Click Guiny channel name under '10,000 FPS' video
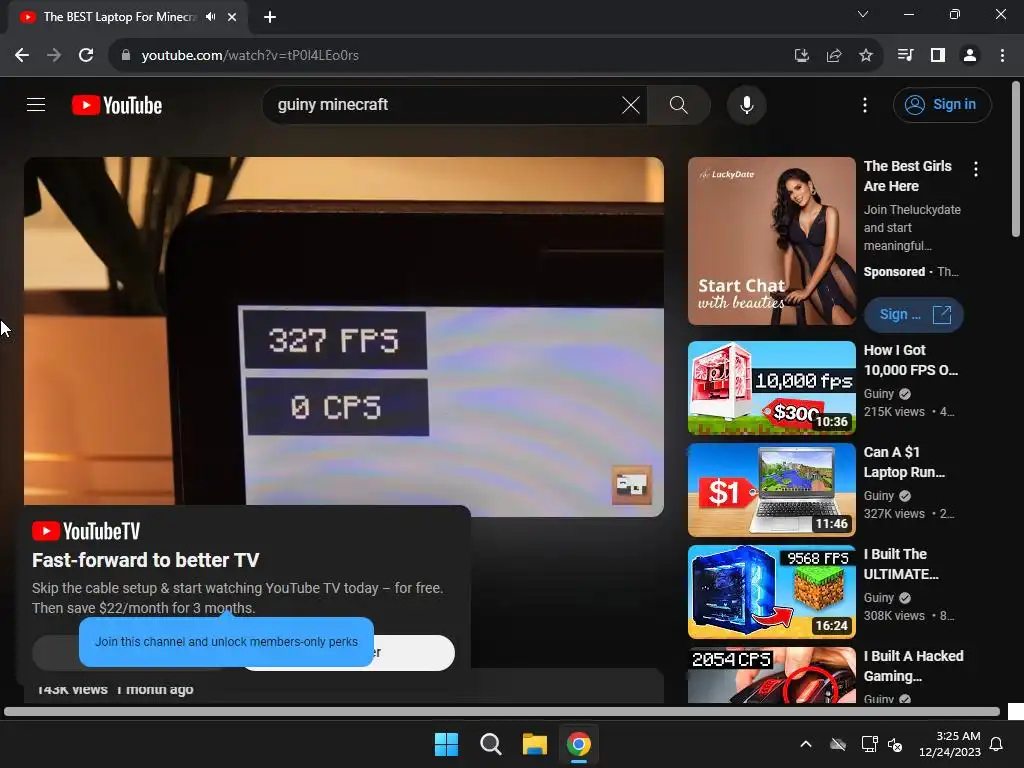This screenshot has width=1024, height=768. click(878, 394)
